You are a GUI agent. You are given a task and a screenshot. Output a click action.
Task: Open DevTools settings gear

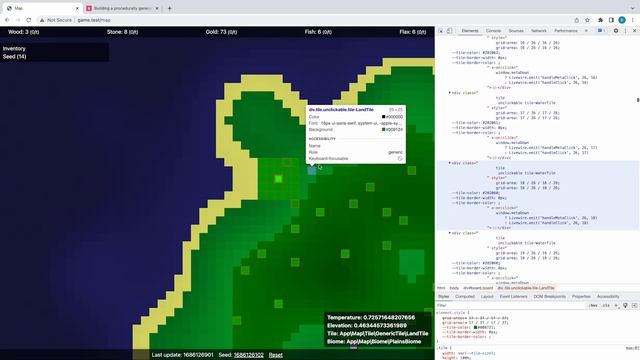(x=616, y=31)
